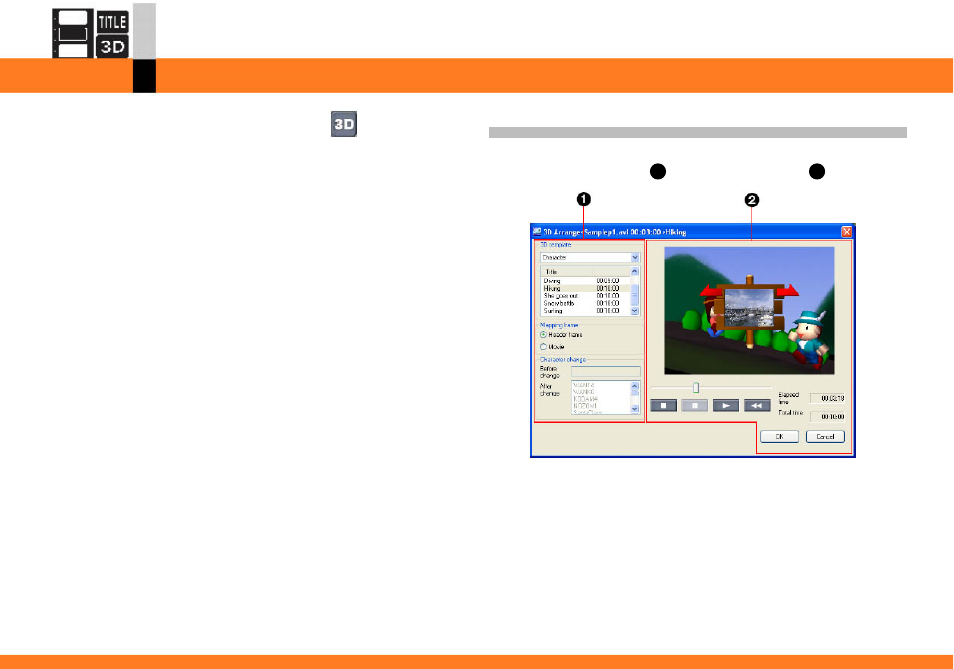Viewport: 954px width, 669px height.
Task: Click the Before change text field
Action: point(605,372)
